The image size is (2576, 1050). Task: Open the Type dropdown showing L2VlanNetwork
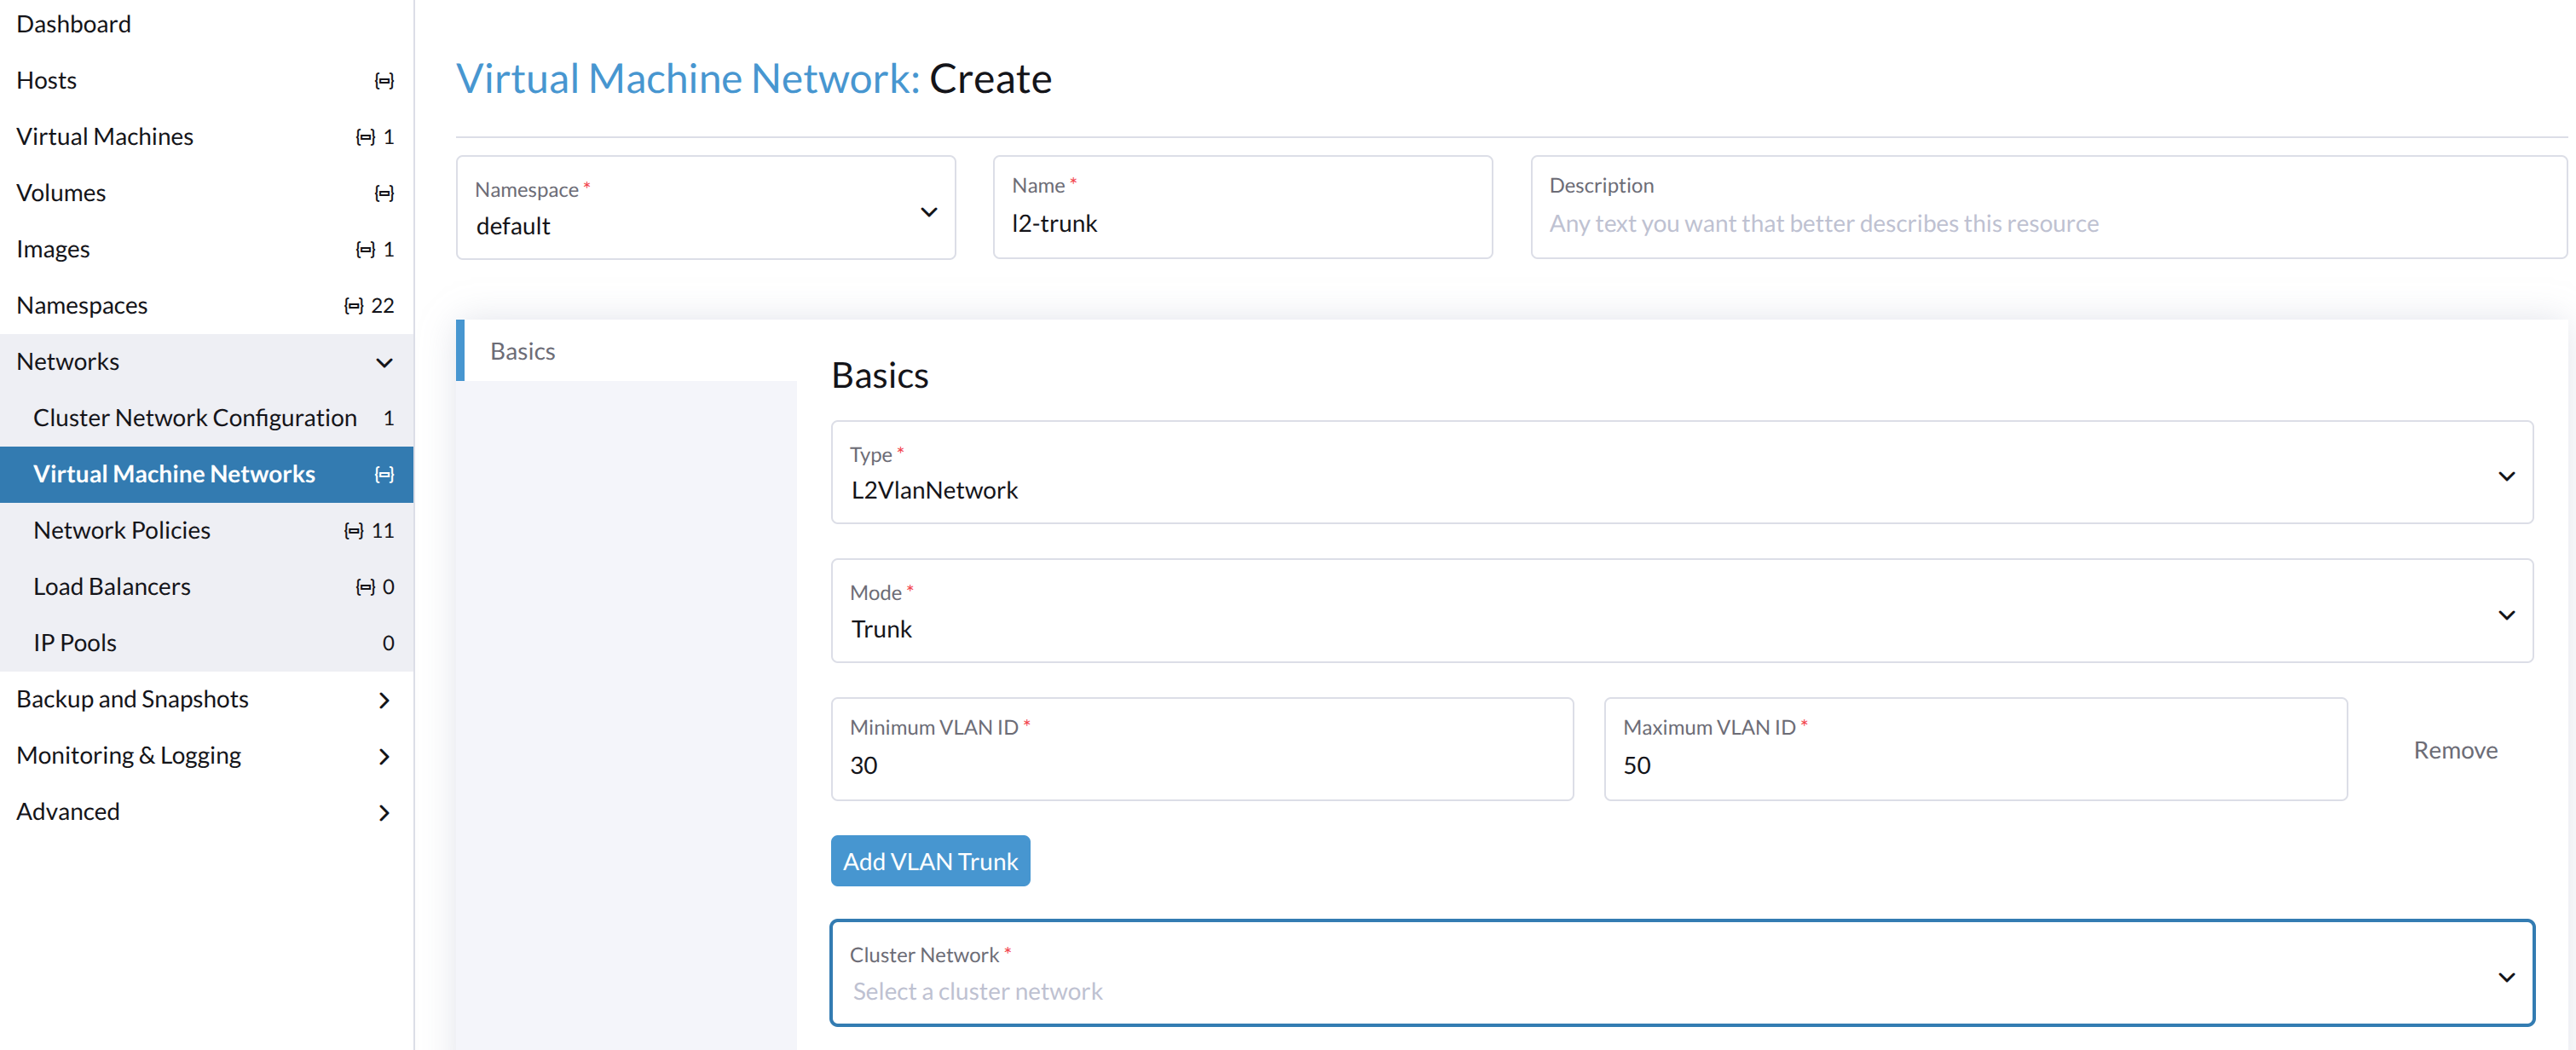[x=1680, y=473]
